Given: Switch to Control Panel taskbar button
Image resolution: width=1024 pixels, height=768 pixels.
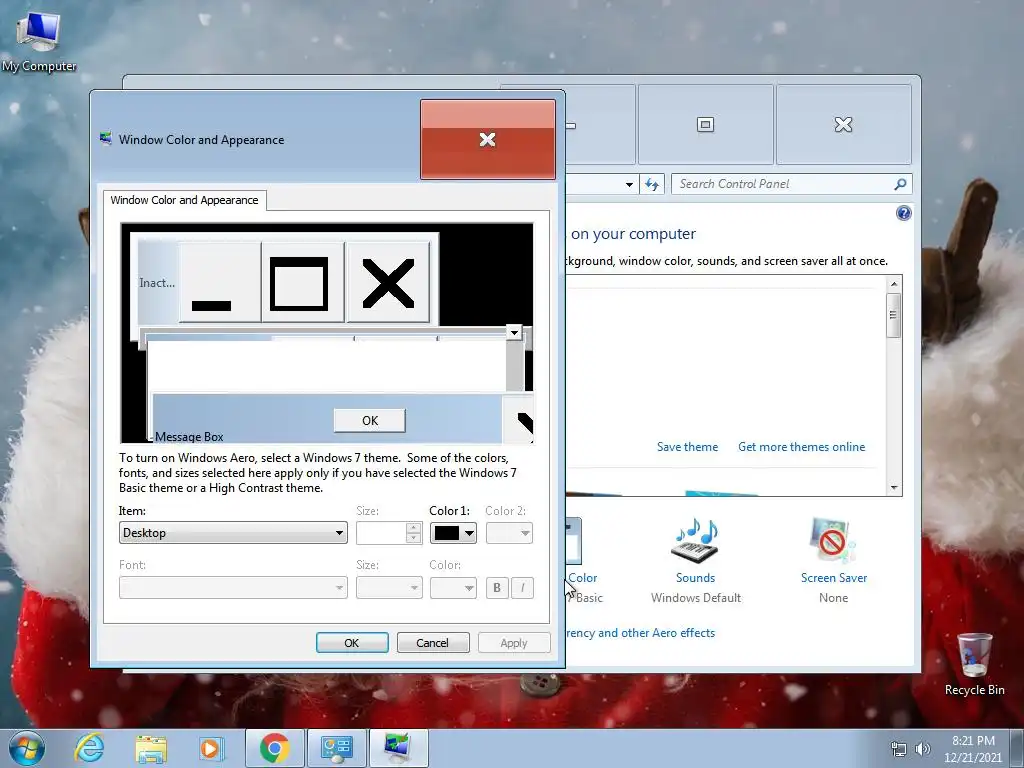Looking at the screenshot, I should (336, 748).
